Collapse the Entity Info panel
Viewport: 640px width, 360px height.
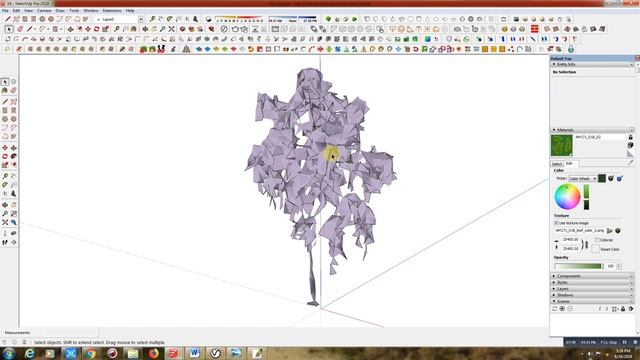point(554,64)
